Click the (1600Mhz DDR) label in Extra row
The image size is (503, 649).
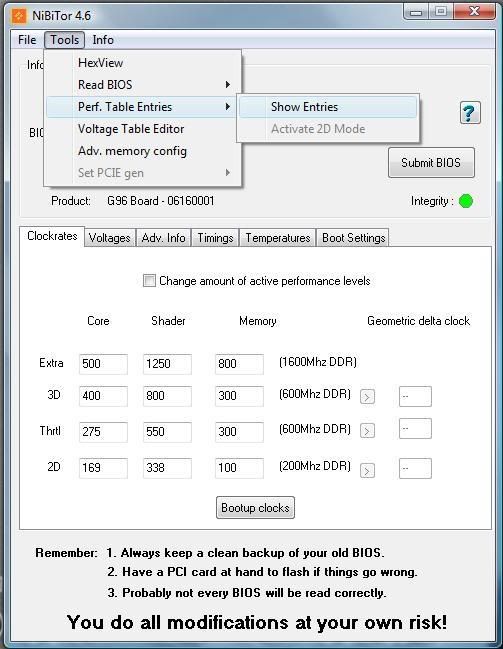tap(318, 362)
